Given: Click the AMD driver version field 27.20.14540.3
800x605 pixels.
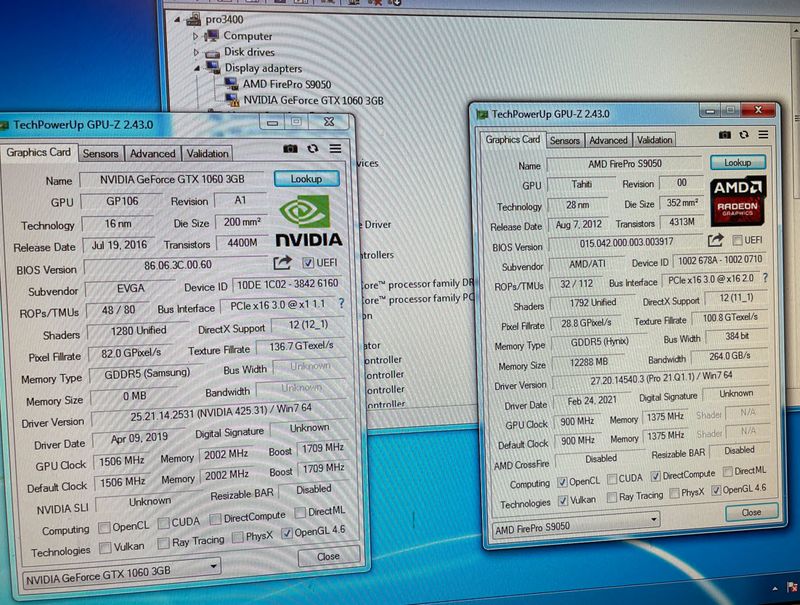Looking at the screenshot, I should [x=661, y=378].
